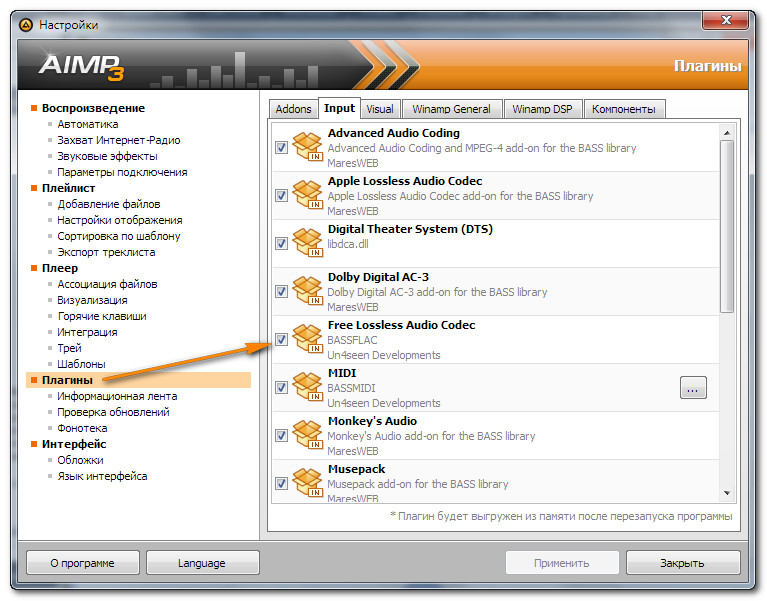Select Визуализация in the tree
The height and width of the screenshot is (601, 767).
point(92,300)
